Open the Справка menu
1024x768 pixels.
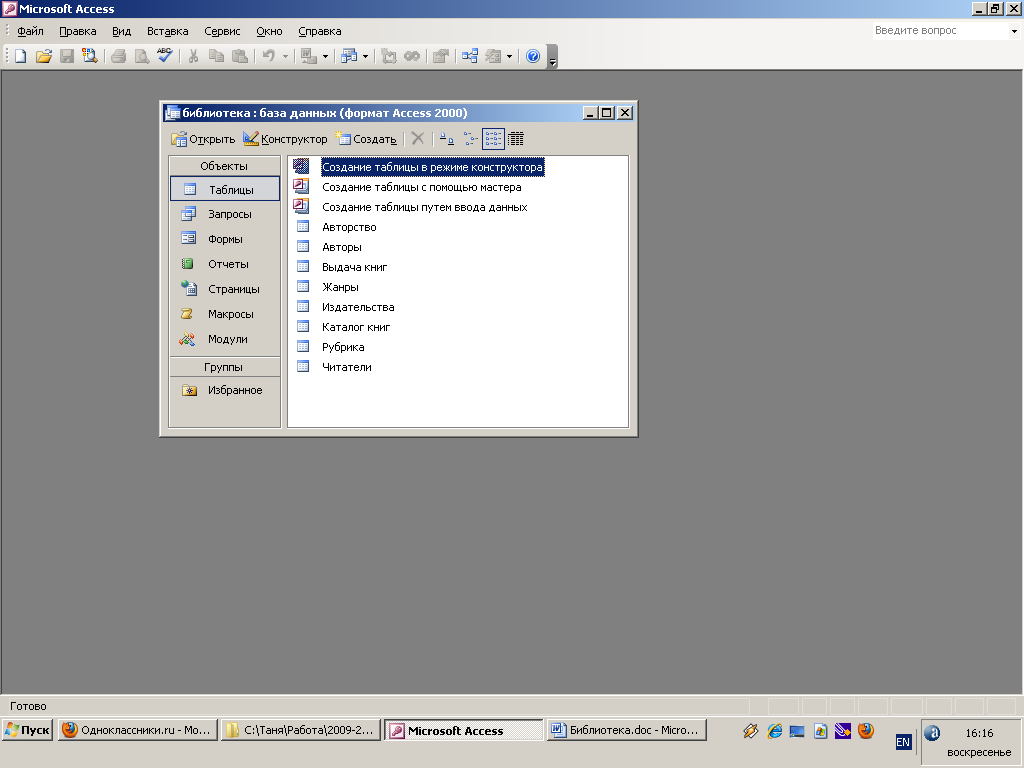coord(319,31)
